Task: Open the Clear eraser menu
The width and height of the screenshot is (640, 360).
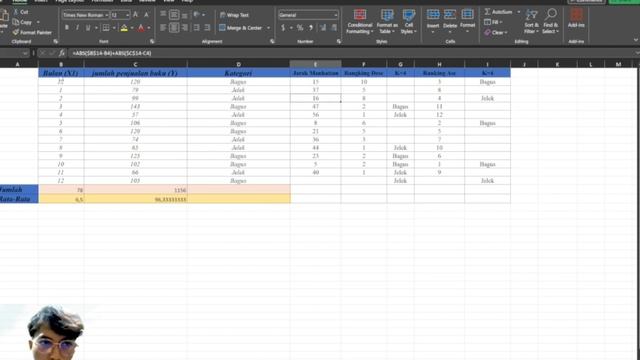Action: coord(496,32)
